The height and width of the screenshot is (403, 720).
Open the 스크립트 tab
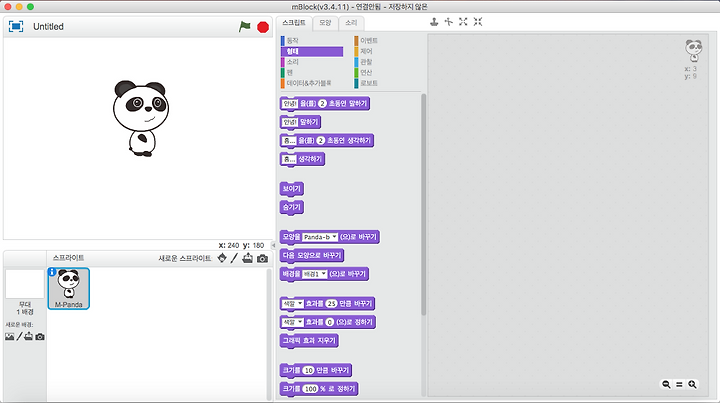pyautogui.click(x=294, y=22)
